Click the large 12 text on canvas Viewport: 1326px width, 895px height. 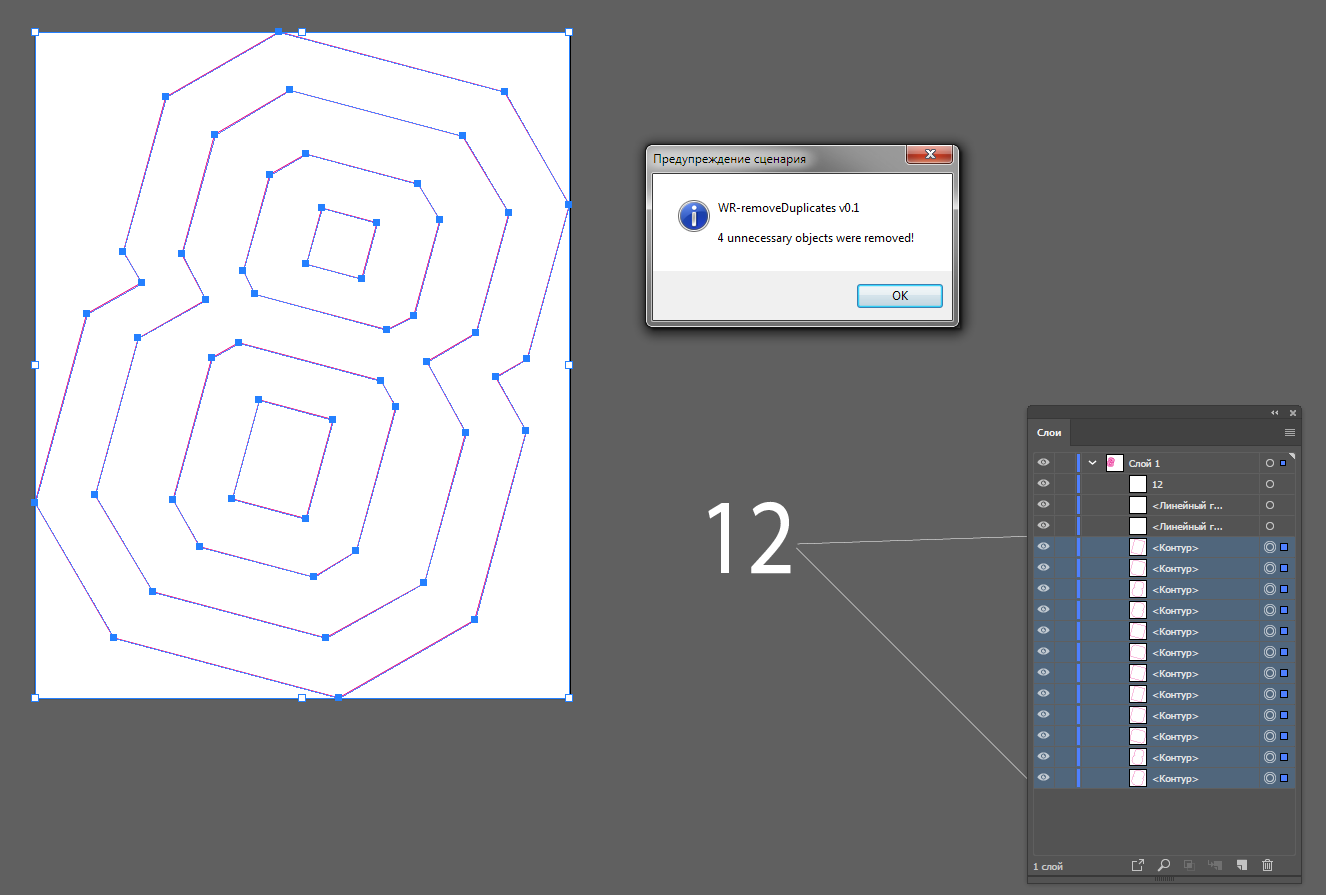749,540
